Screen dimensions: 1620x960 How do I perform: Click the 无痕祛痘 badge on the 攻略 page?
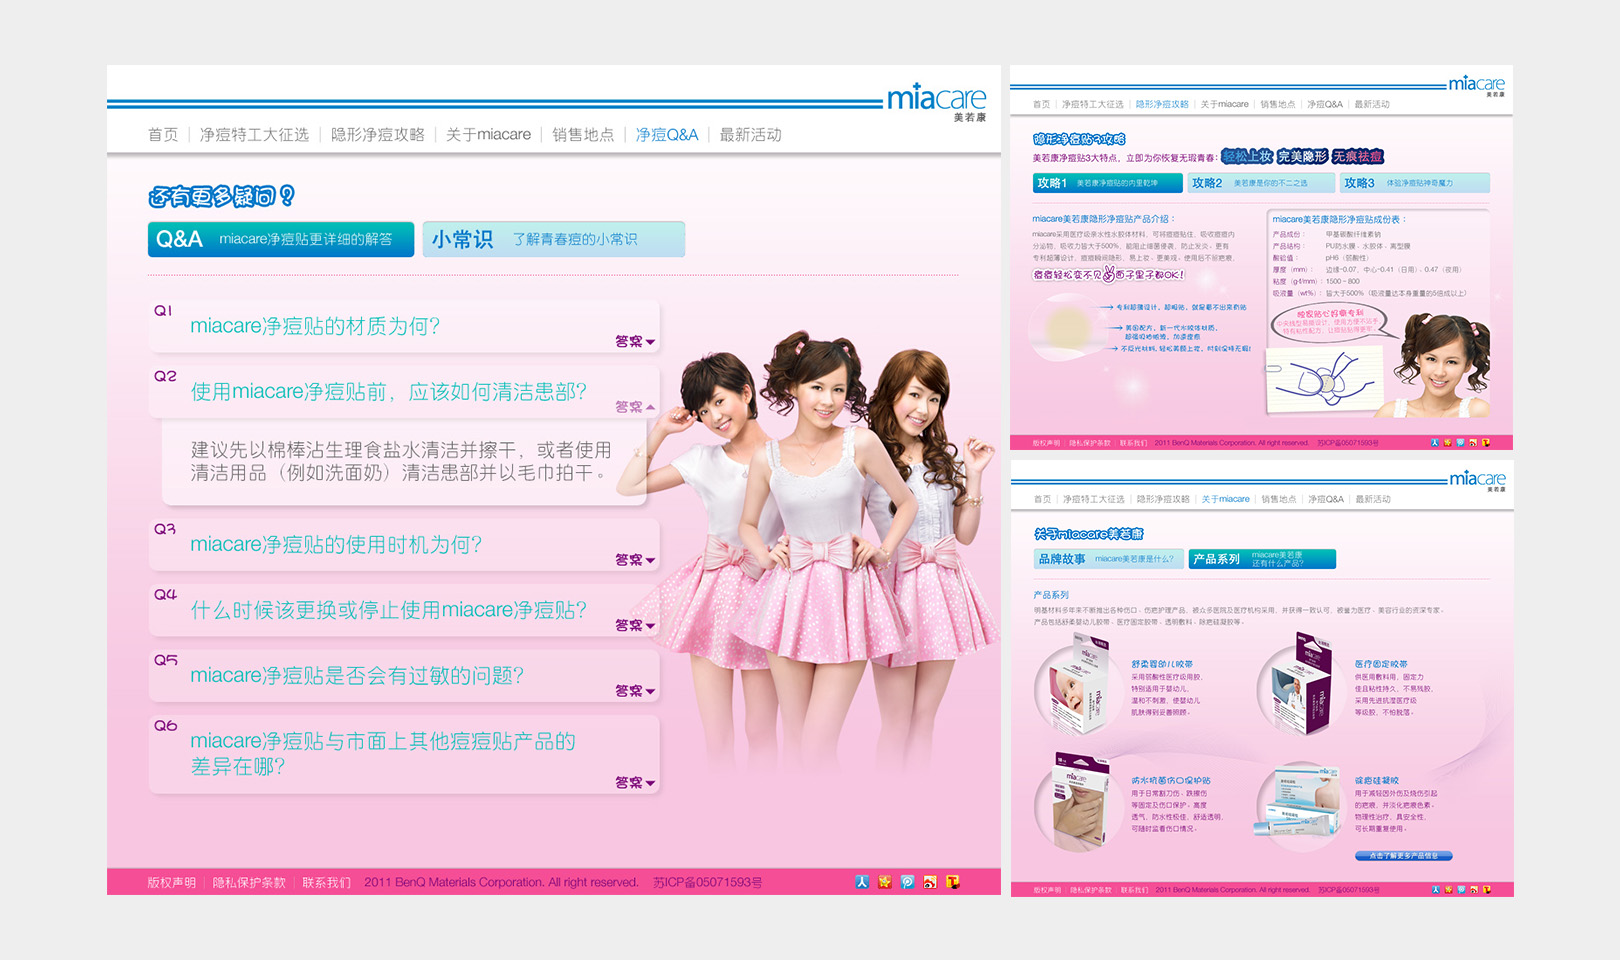pyautogui.click(x=1357, y=156)
